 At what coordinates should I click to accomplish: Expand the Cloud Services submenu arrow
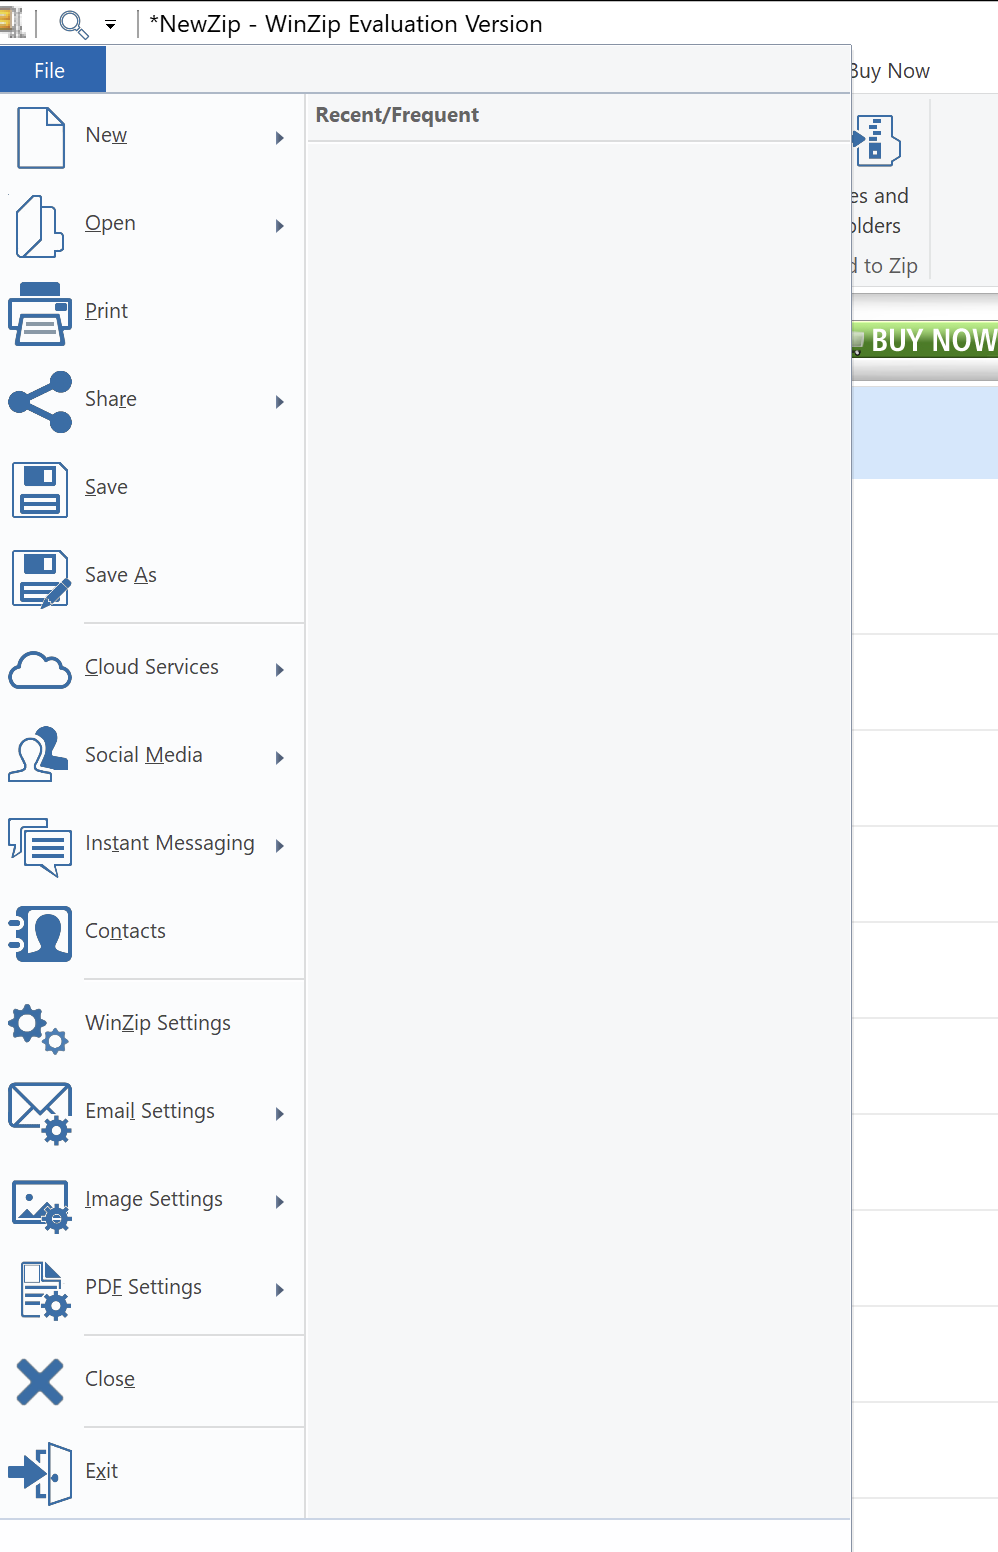pos(280,670)
